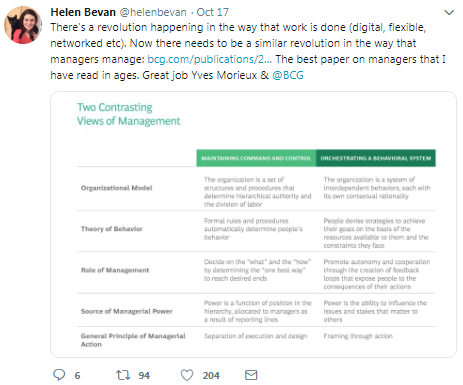The image size is (463, 385).
Task: Open the Two Contrasting Views image
Action: (x=253, y=224)
